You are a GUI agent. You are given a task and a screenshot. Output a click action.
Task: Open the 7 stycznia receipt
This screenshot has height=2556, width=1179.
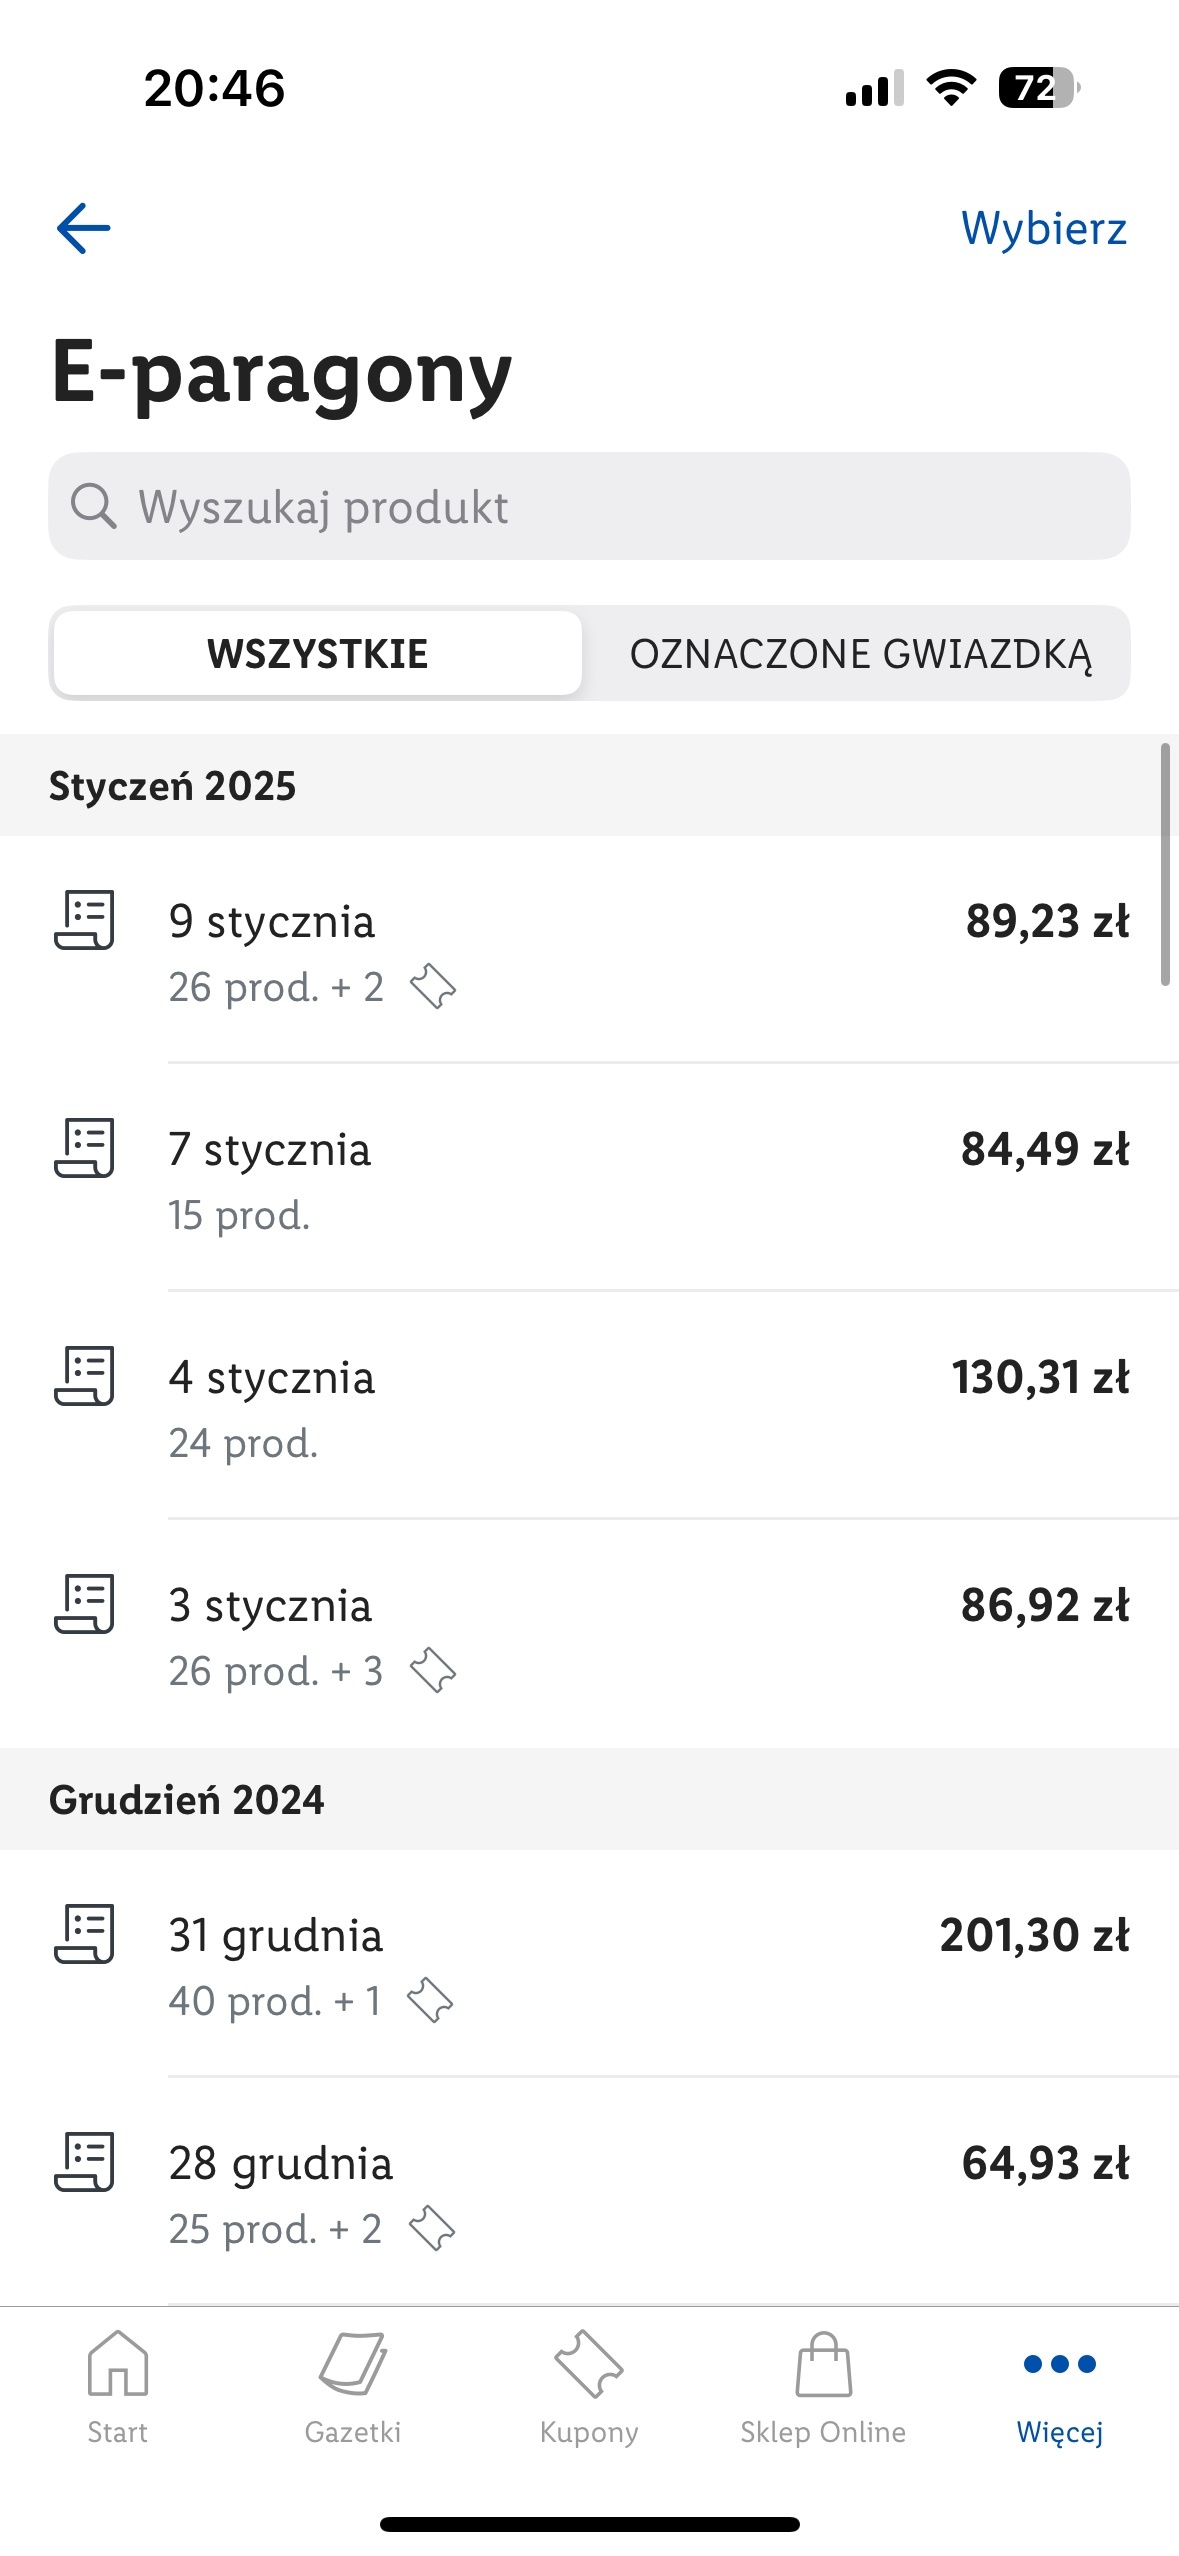(600, 1178)
